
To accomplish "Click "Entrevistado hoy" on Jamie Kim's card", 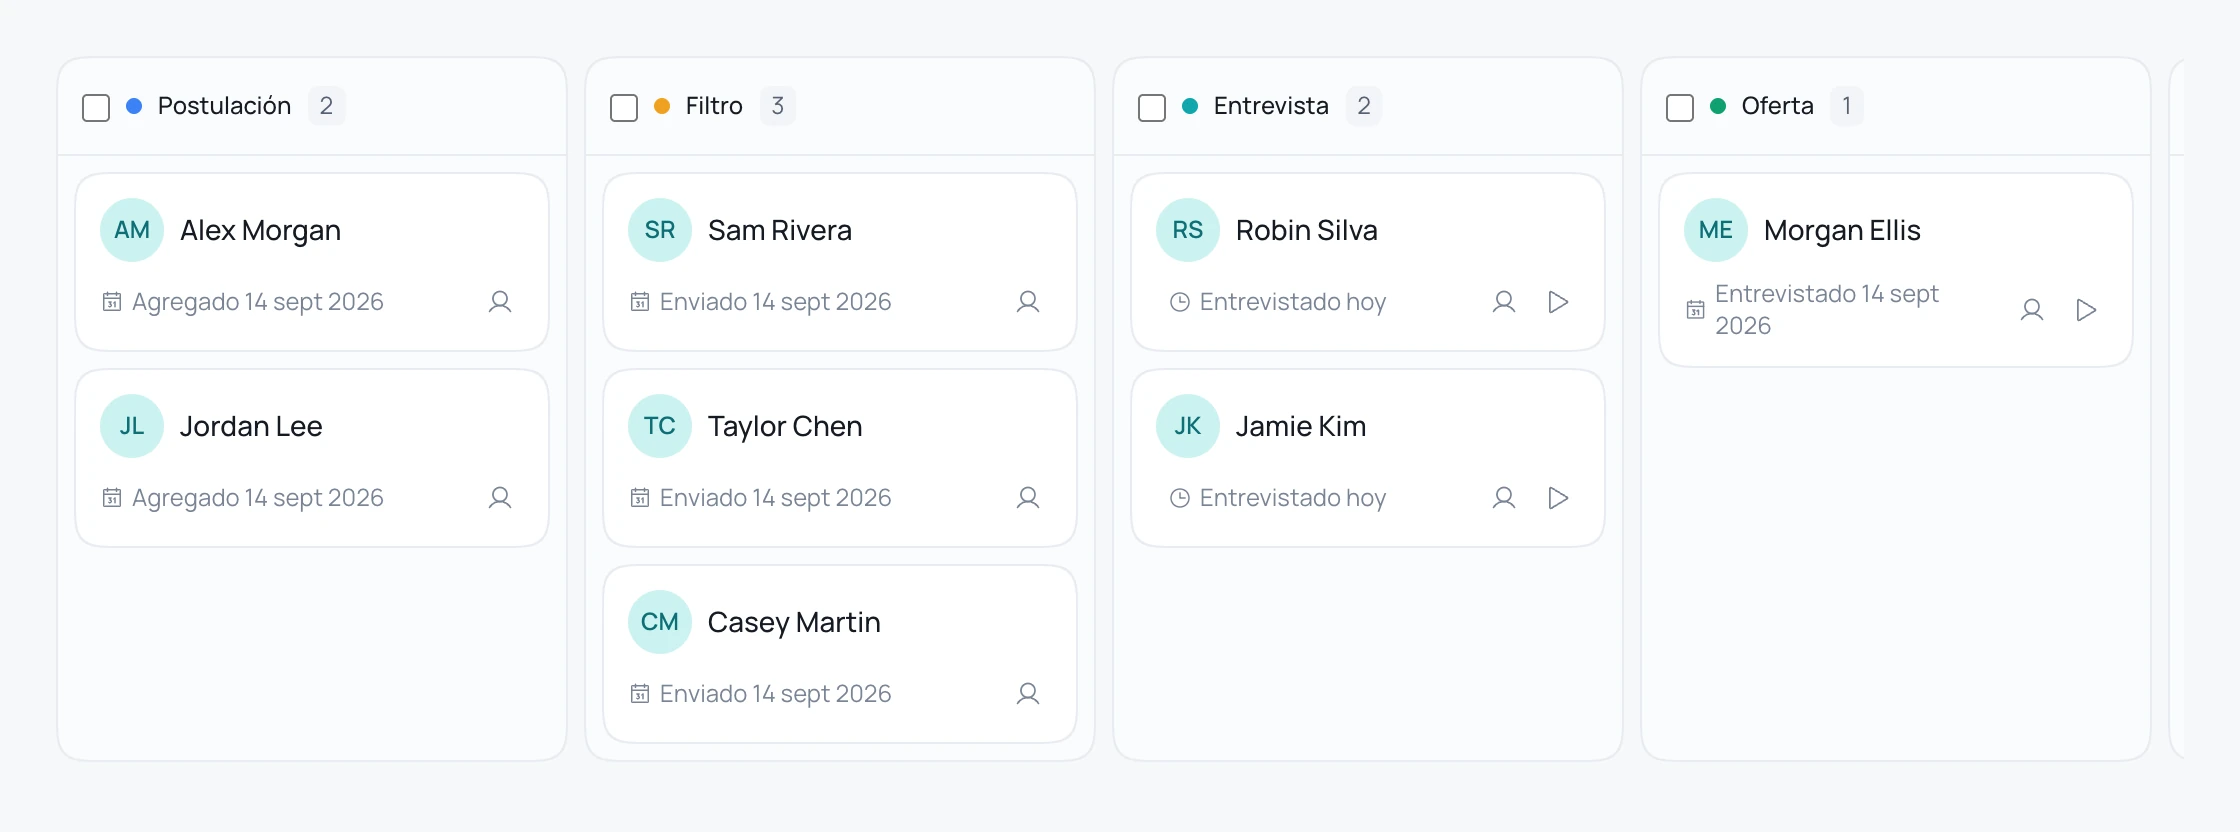I will pyautogui.click(x=1292, y=498).
